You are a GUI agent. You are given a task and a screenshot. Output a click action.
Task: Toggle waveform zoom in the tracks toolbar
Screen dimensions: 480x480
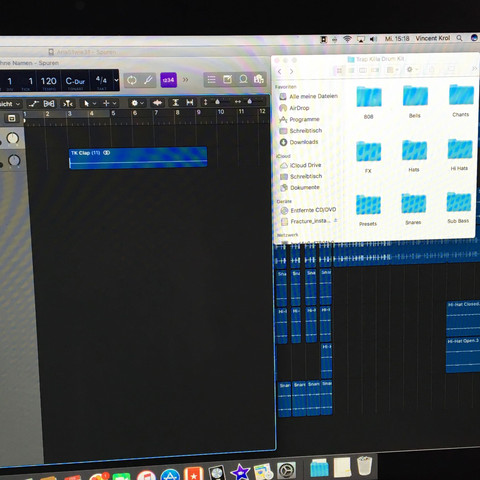tap(157, 103)
